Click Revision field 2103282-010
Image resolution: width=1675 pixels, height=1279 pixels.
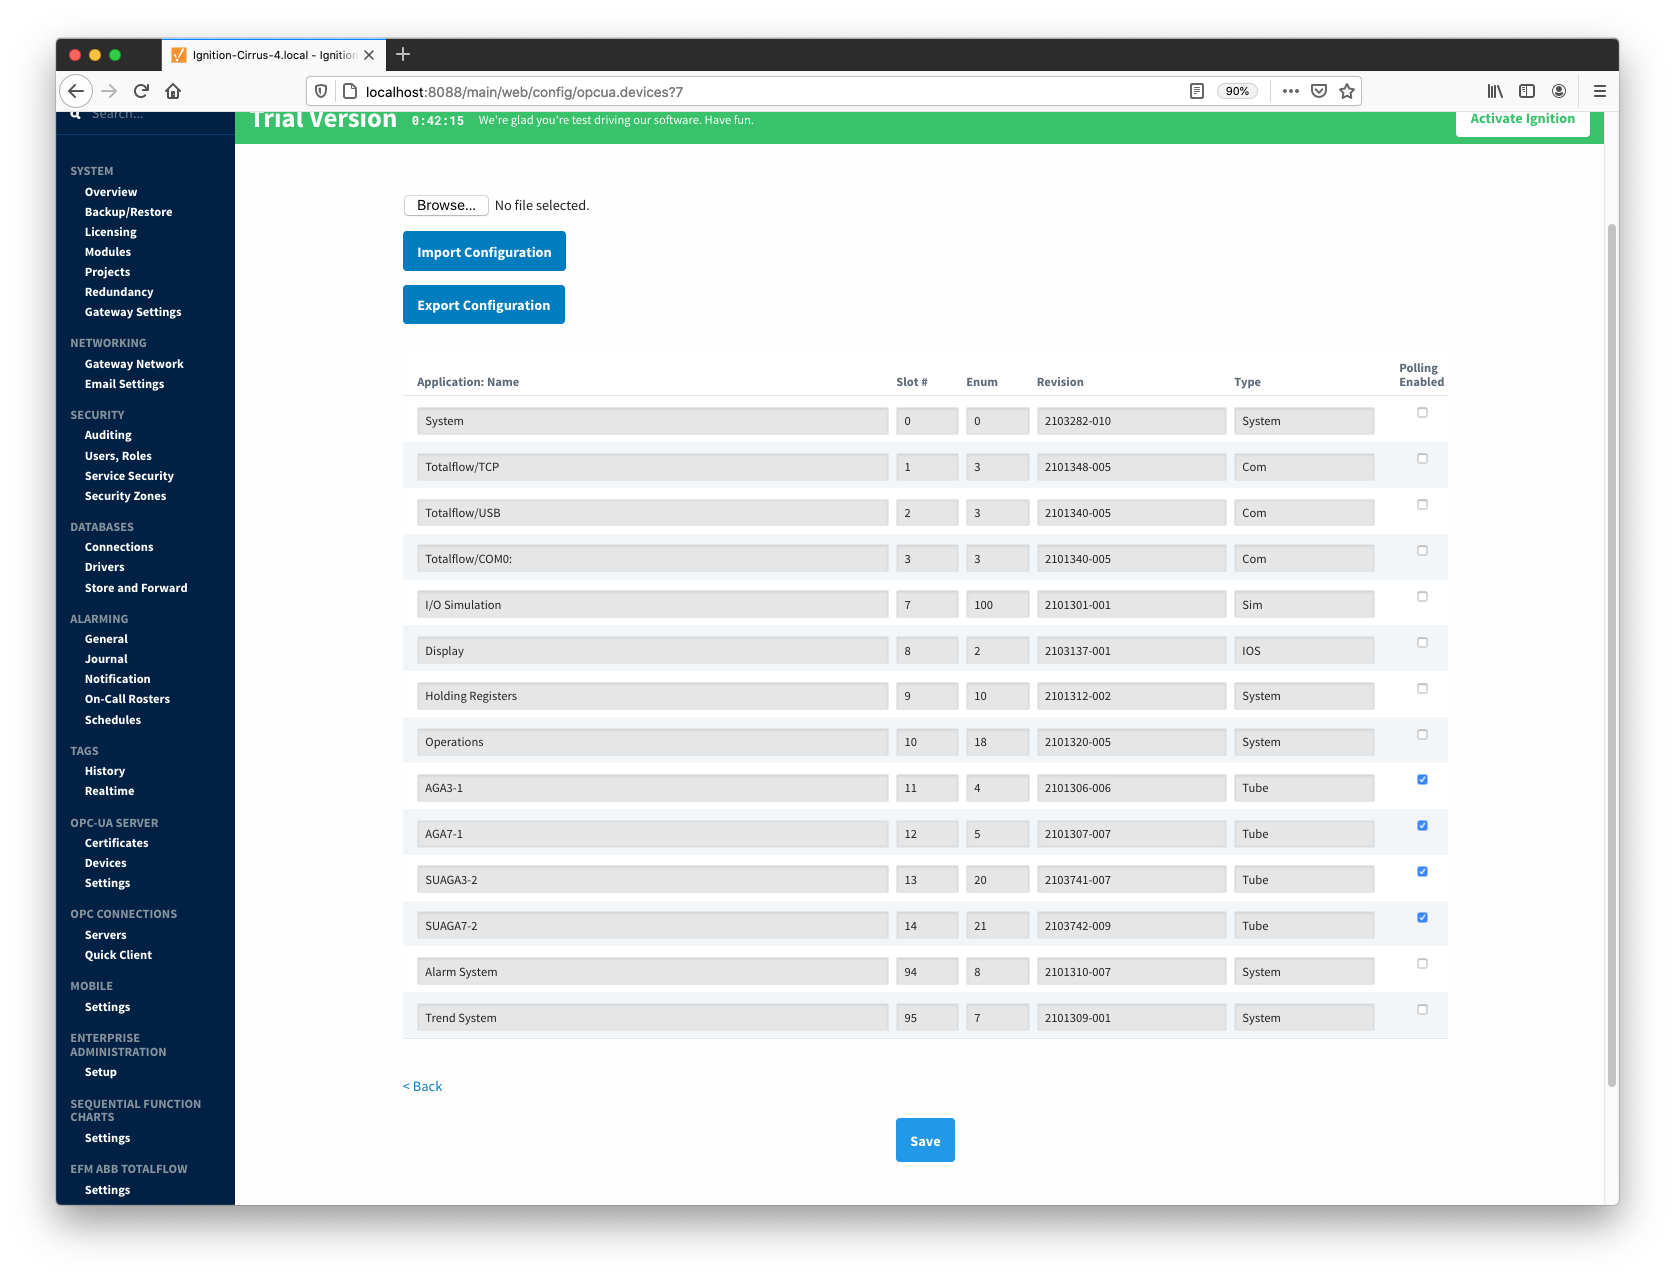coord(1131,421)
